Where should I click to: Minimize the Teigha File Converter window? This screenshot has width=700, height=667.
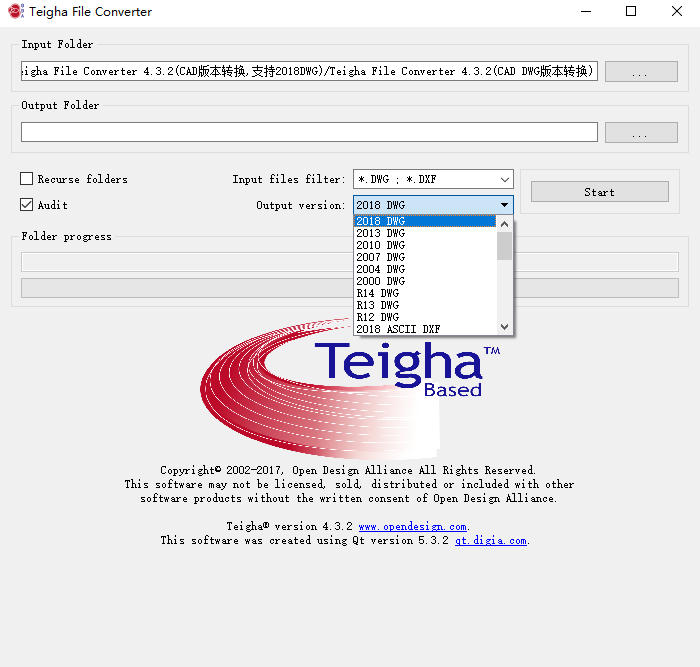[586, 12]
